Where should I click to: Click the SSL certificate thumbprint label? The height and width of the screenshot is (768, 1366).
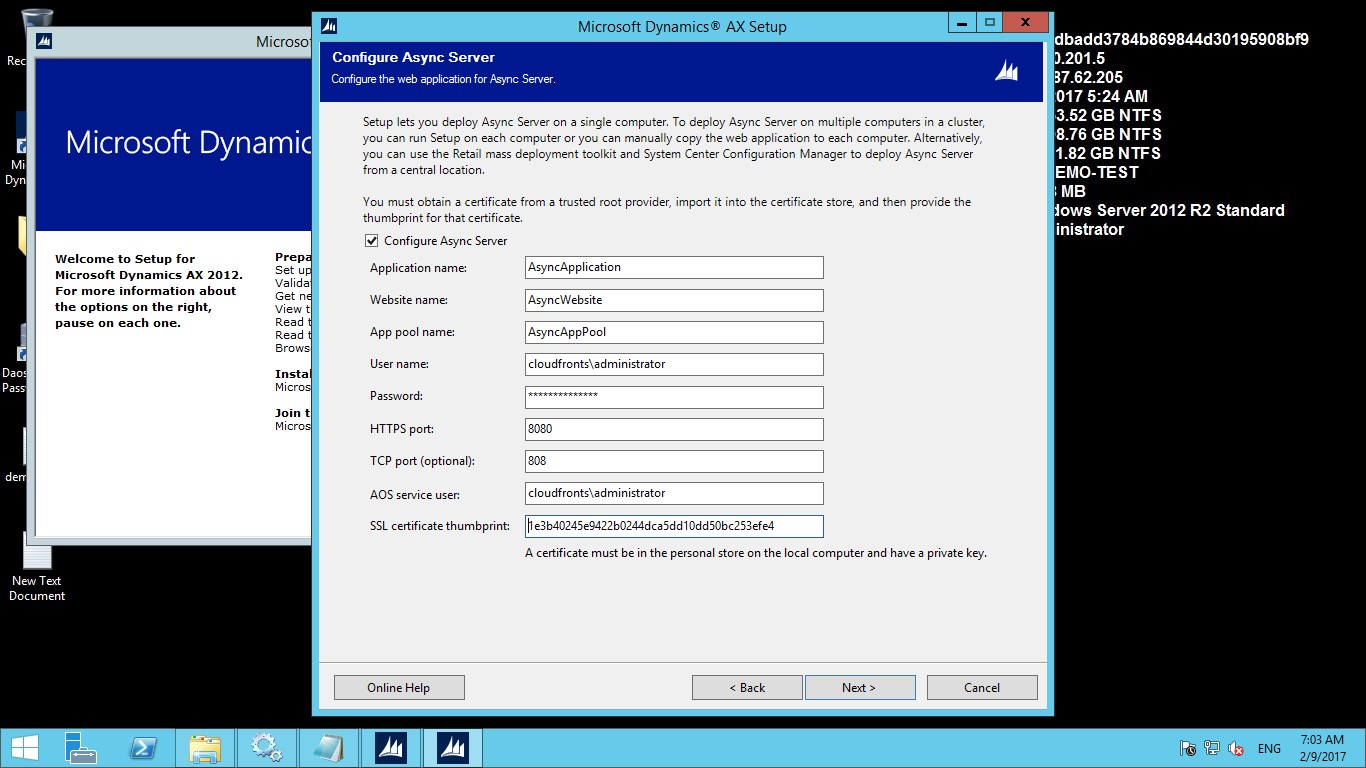pyautogui.click(x=440, y=526)
